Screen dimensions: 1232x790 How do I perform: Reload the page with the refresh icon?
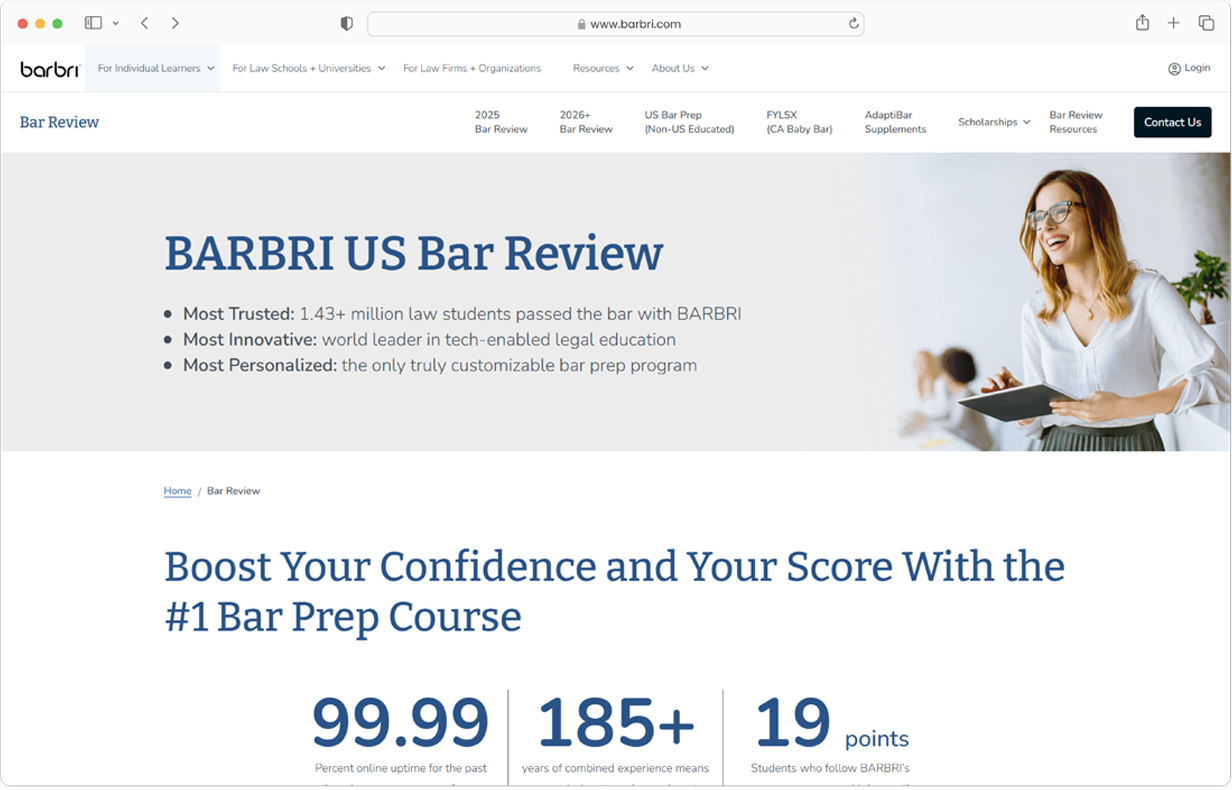click(x=853, y=24)
